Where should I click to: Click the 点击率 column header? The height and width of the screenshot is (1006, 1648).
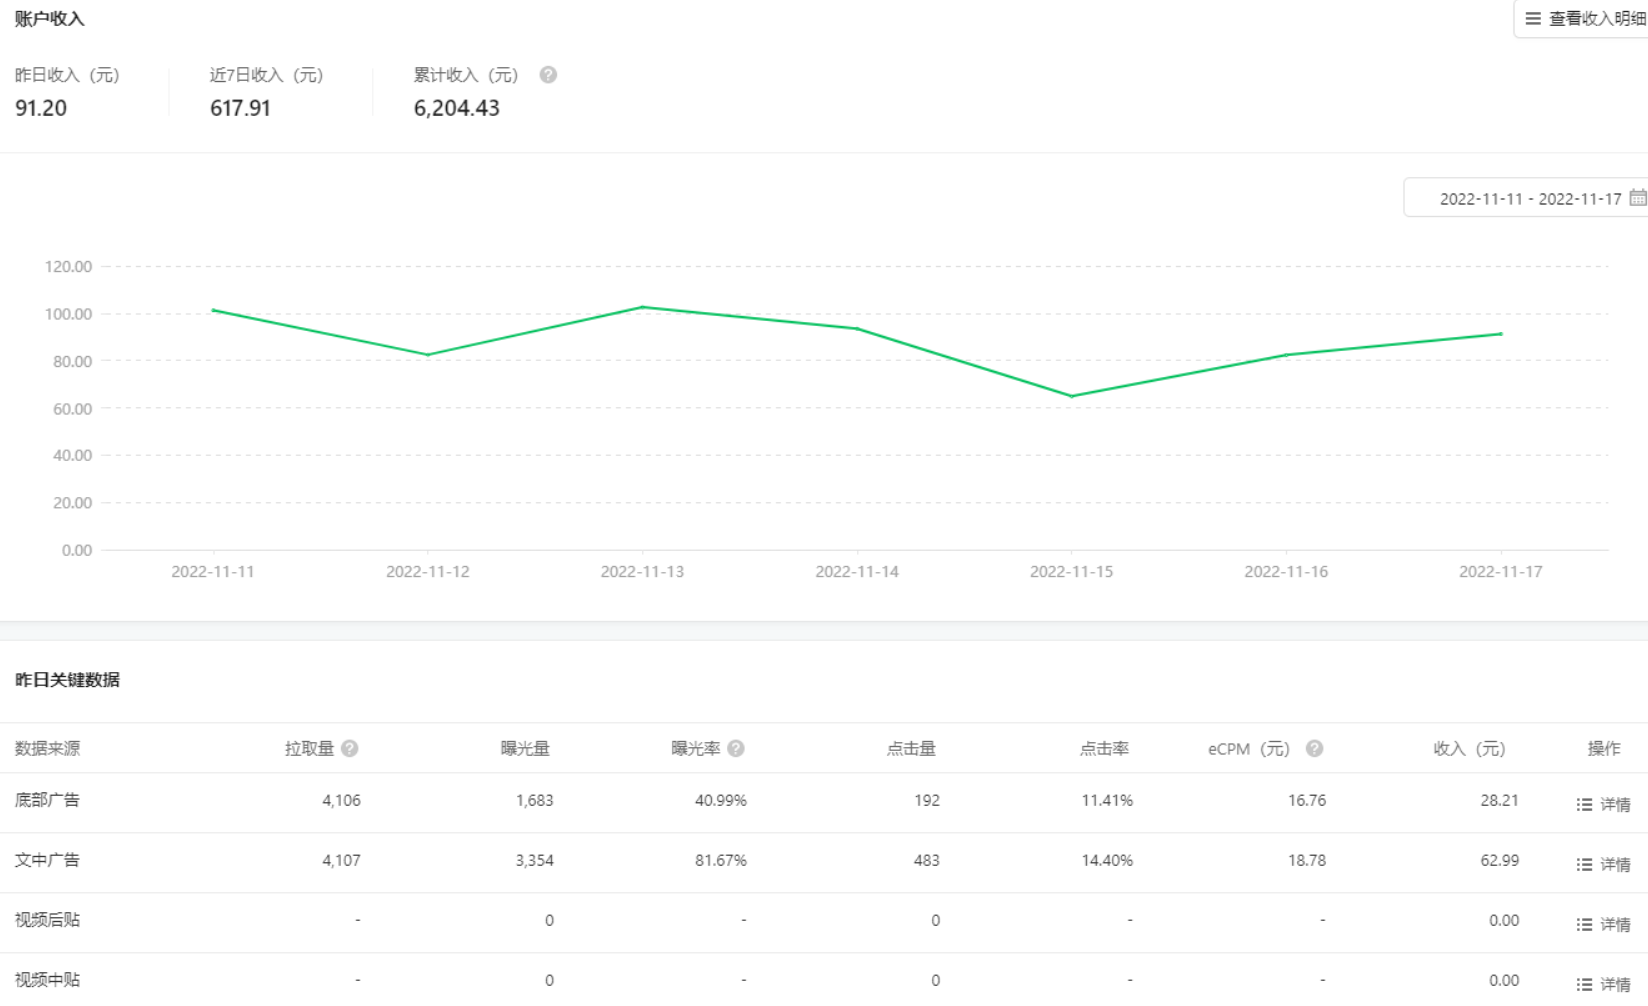pyautogui.click(x=1104, y=748)
